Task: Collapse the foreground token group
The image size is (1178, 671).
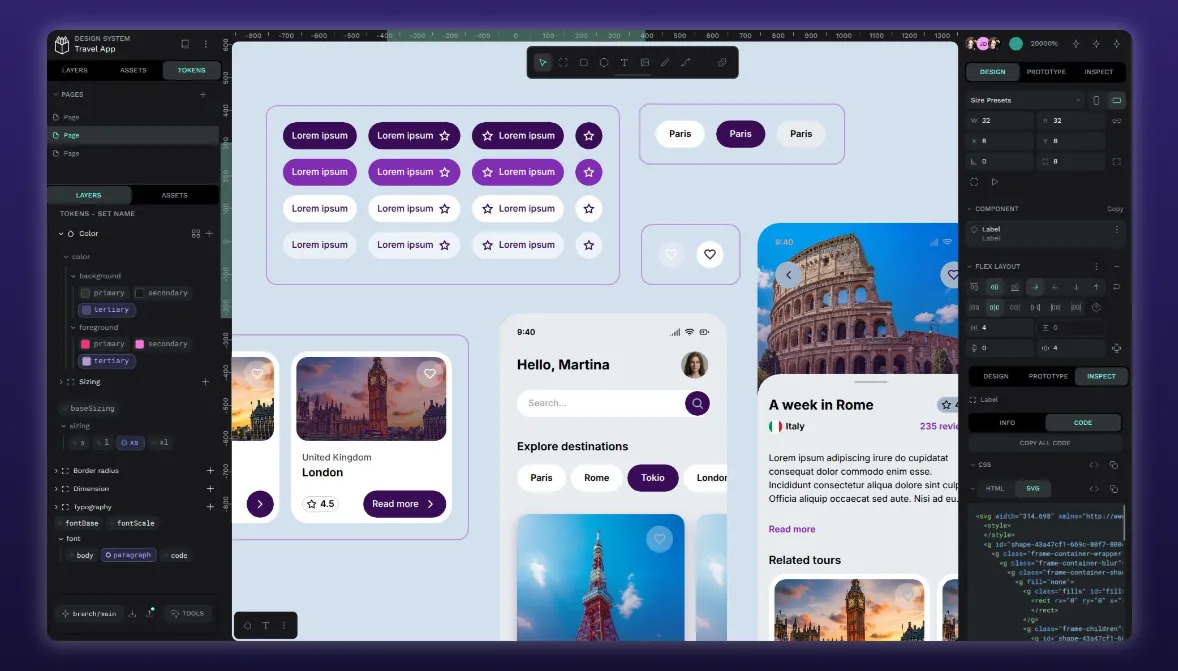Action: click(x=73, y=328)
